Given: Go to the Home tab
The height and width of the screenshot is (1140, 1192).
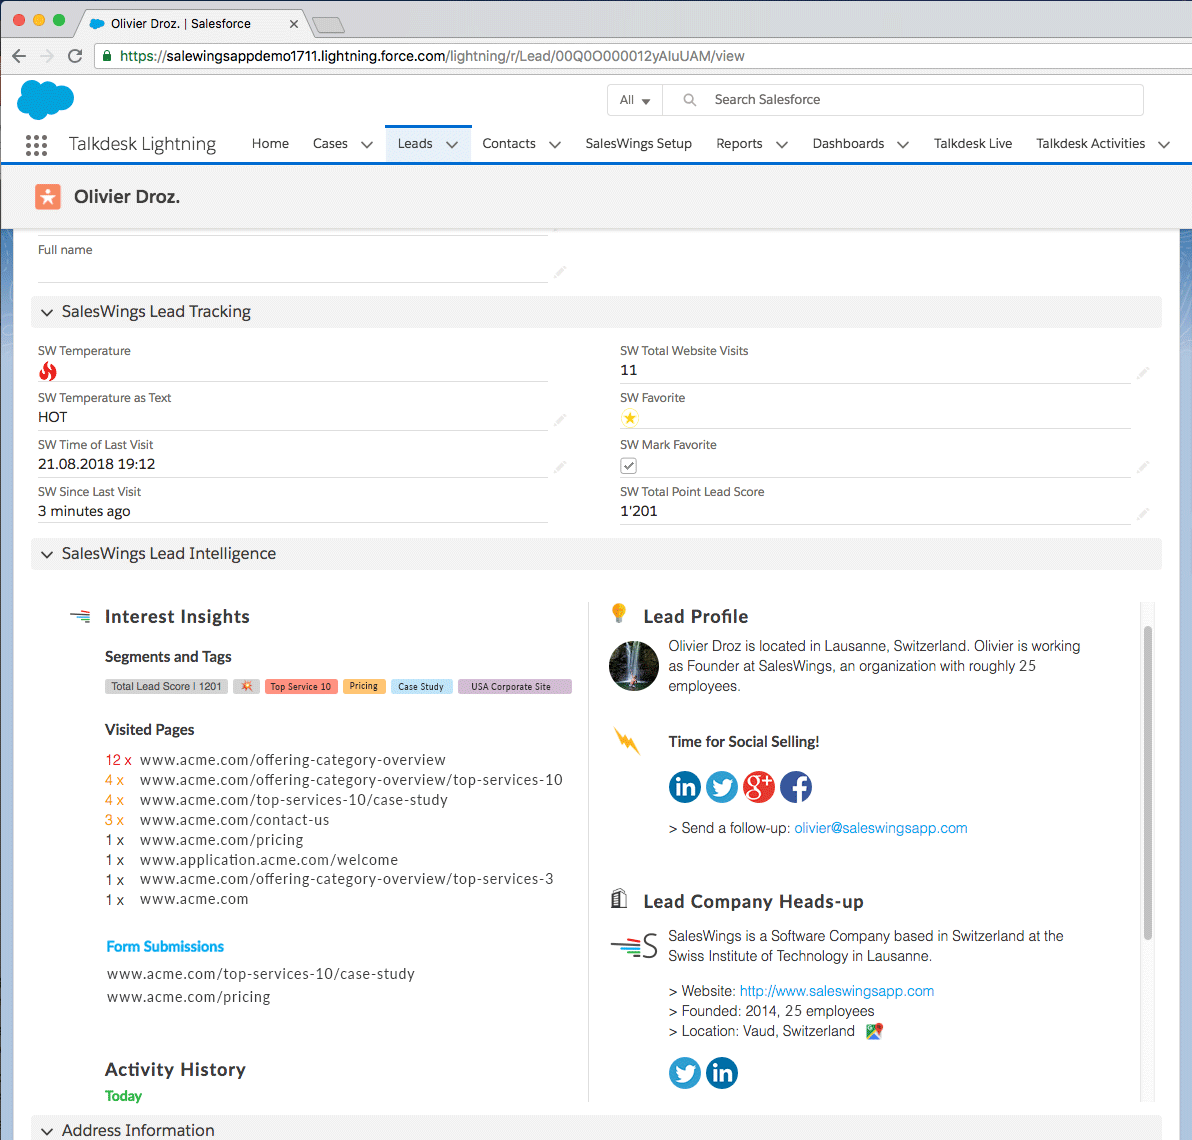Looking at the screenshot, I should coord(270,144).
